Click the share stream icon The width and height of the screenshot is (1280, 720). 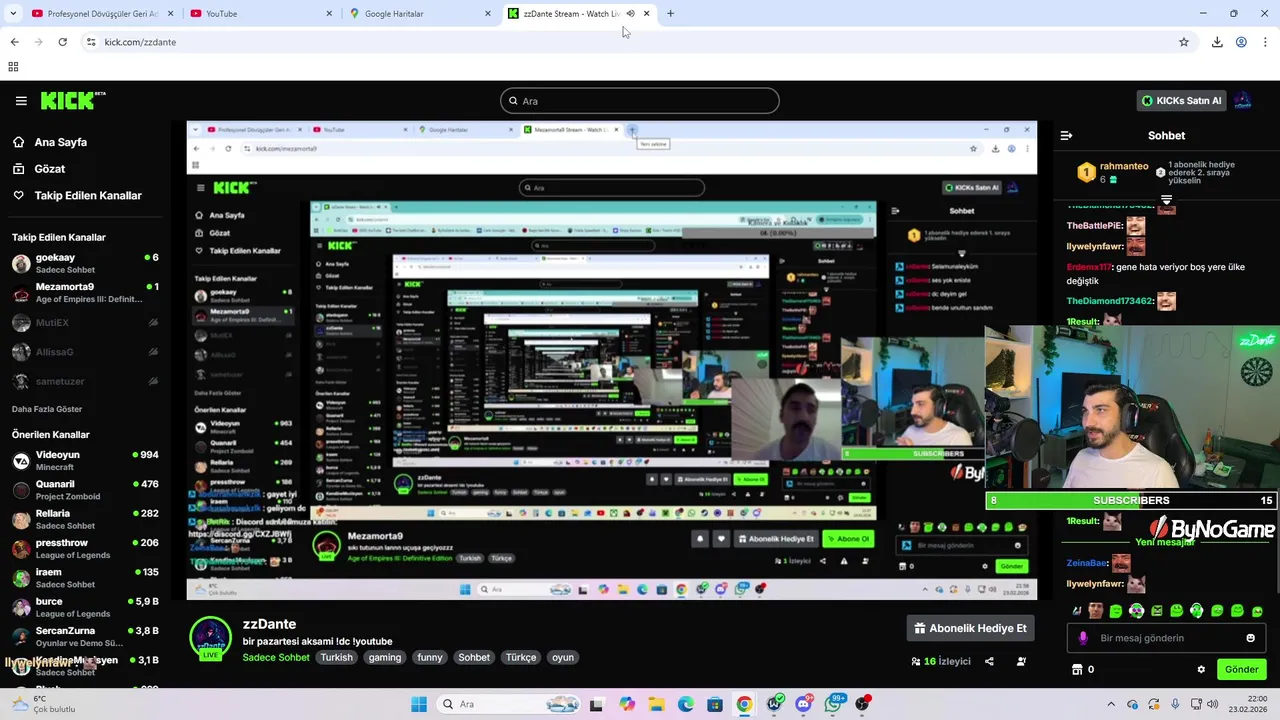989,661
